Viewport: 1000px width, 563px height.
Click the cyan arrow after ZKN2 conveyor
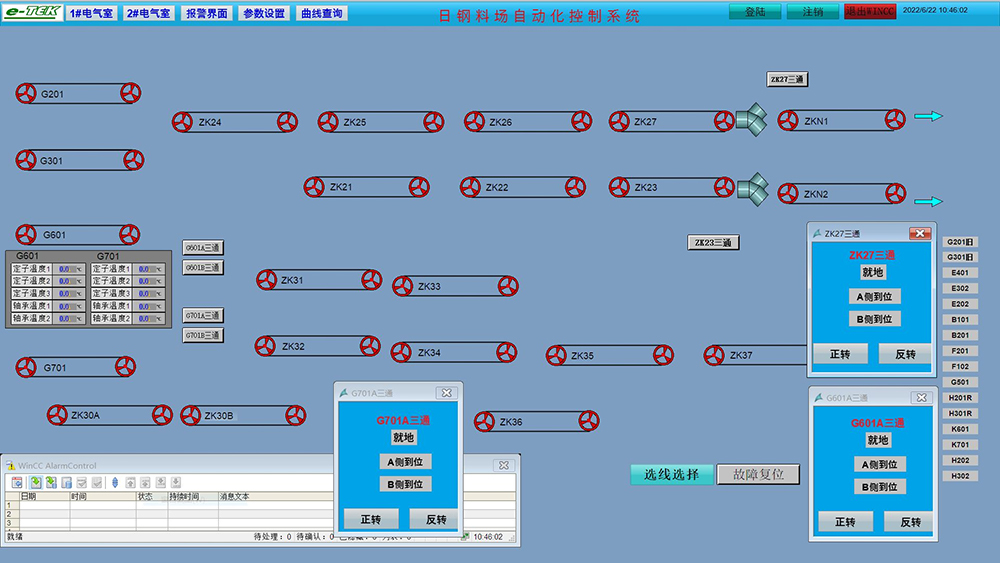pyautogui.click(x=928, y=201)
